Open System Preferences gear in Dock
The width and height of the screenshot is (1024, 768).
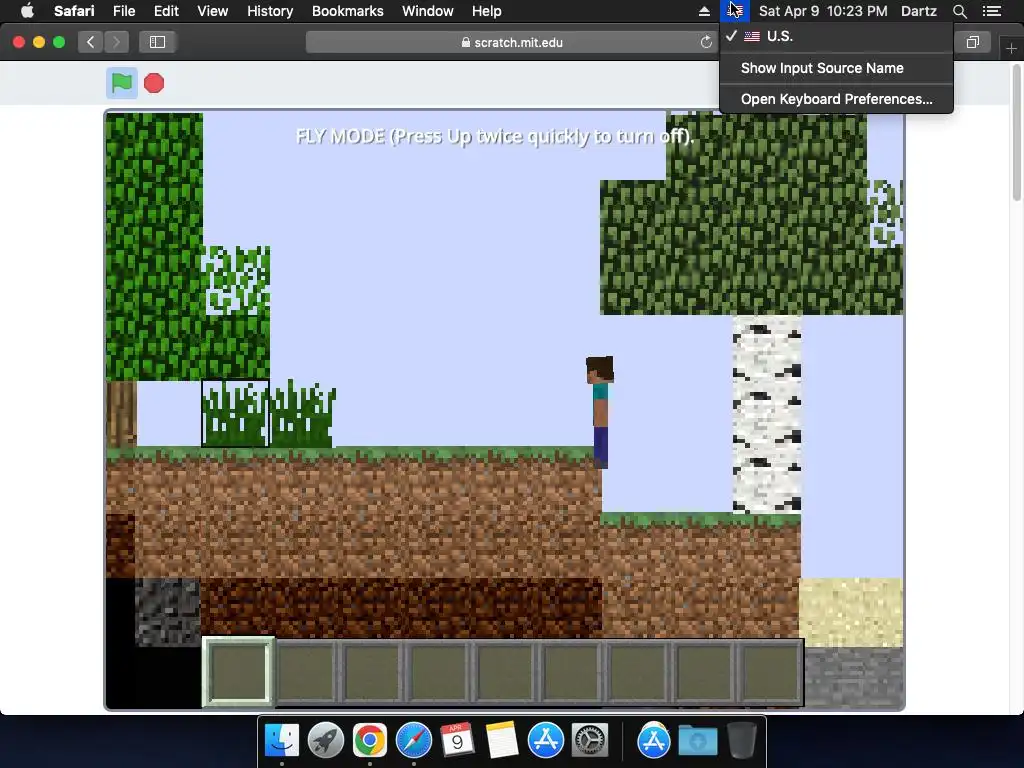(x=590, y=740)
